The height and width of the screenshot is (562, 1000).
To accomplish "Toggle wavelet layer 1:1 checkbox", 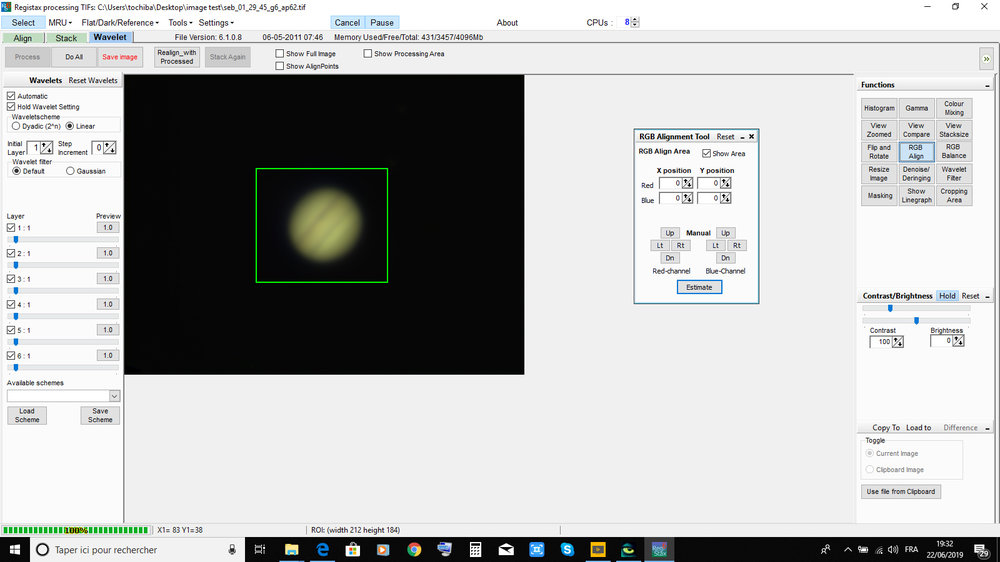I will [11, 228].
